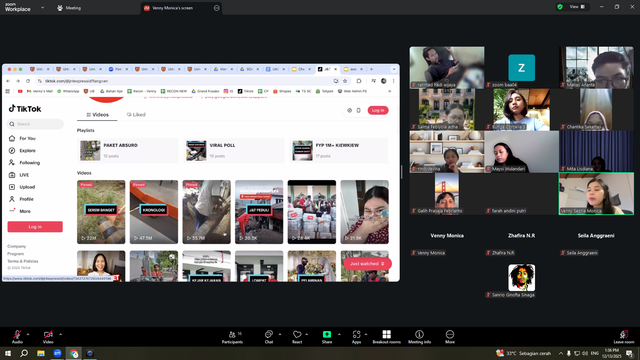Expand the React options arrow
The height and width of the screenshot is (360, 640).
click(x=307, y=334)
